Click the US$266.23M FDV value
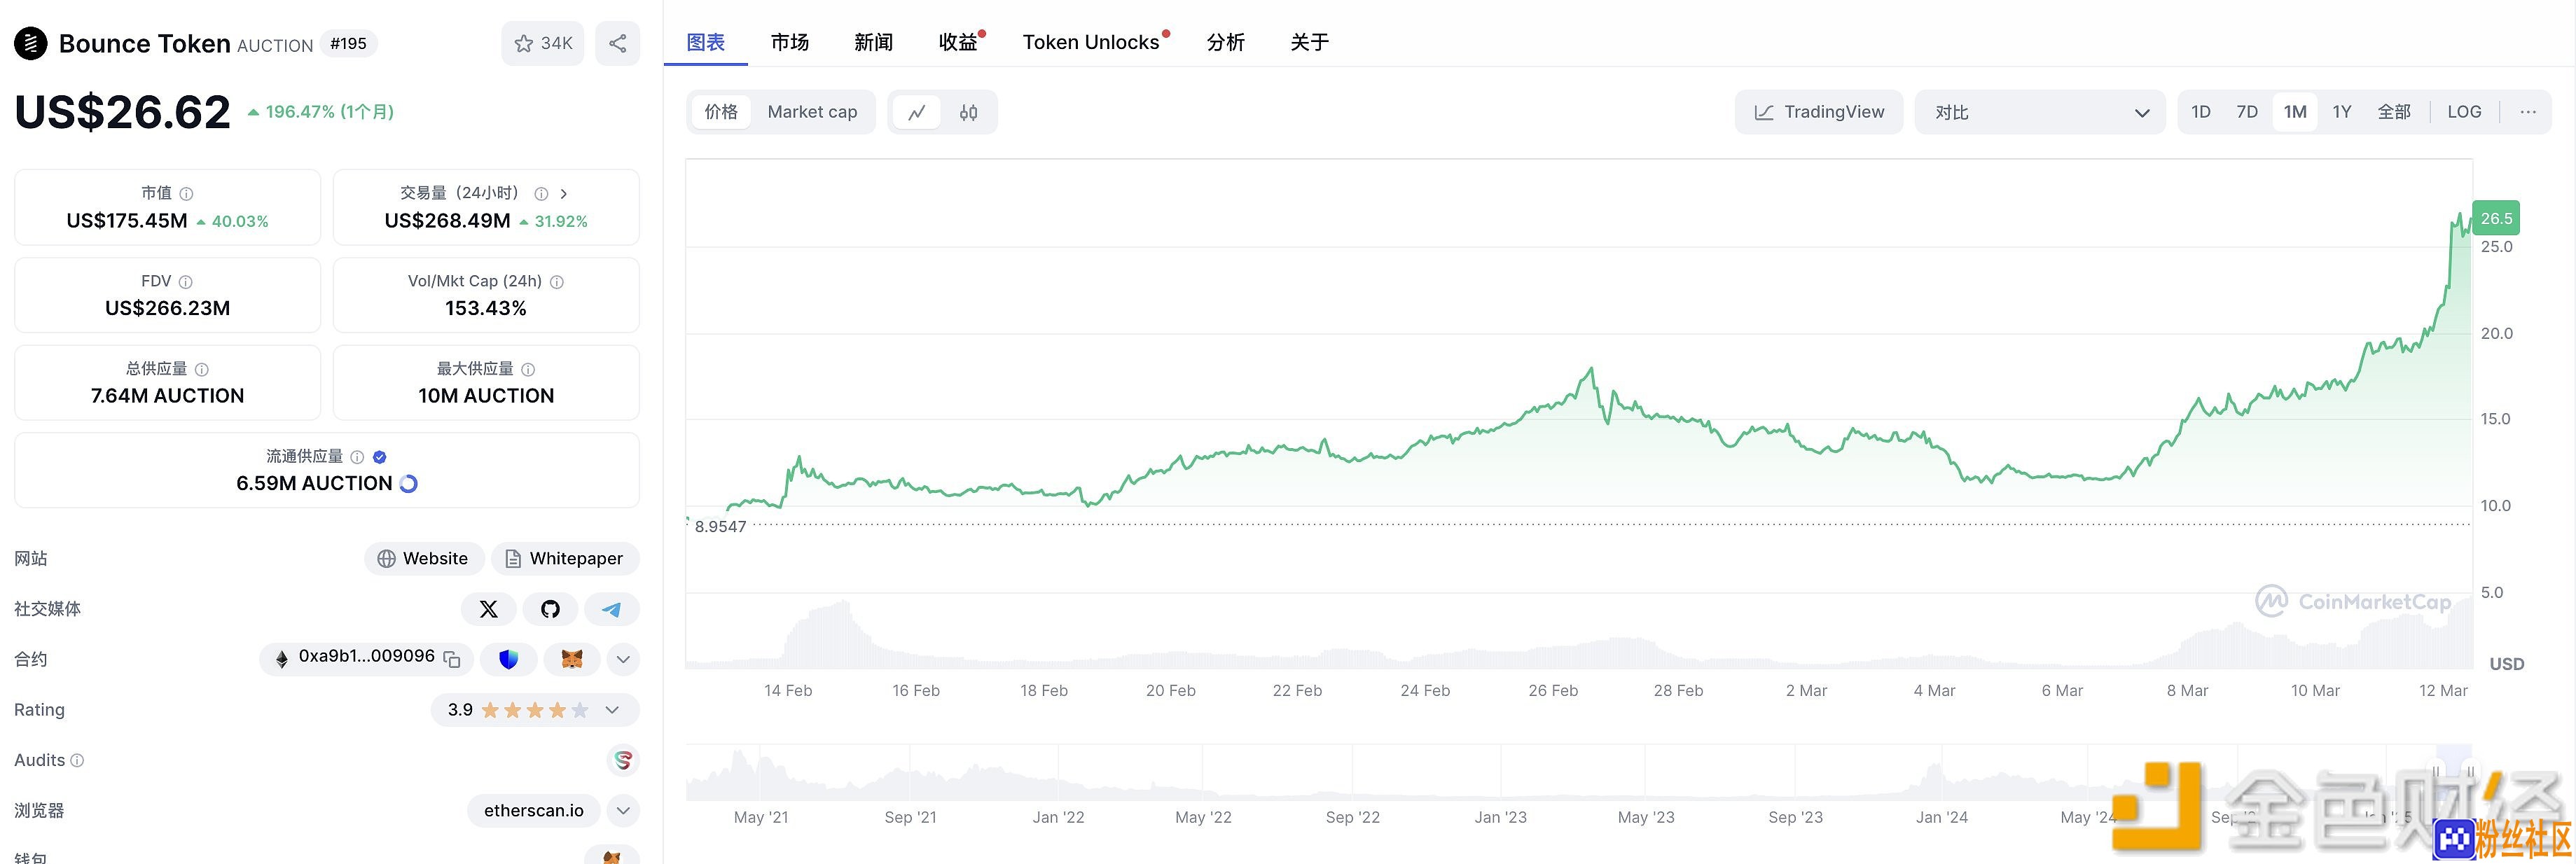 (x=167, y=309)
